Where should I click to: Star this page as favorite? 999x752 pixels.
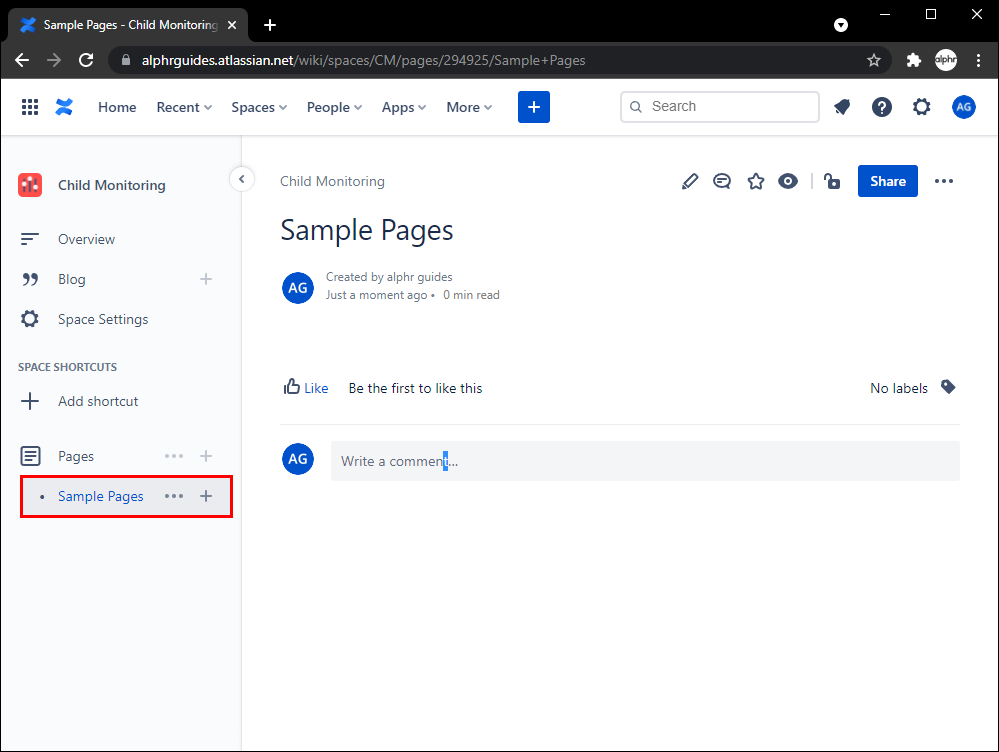(755, 181)
